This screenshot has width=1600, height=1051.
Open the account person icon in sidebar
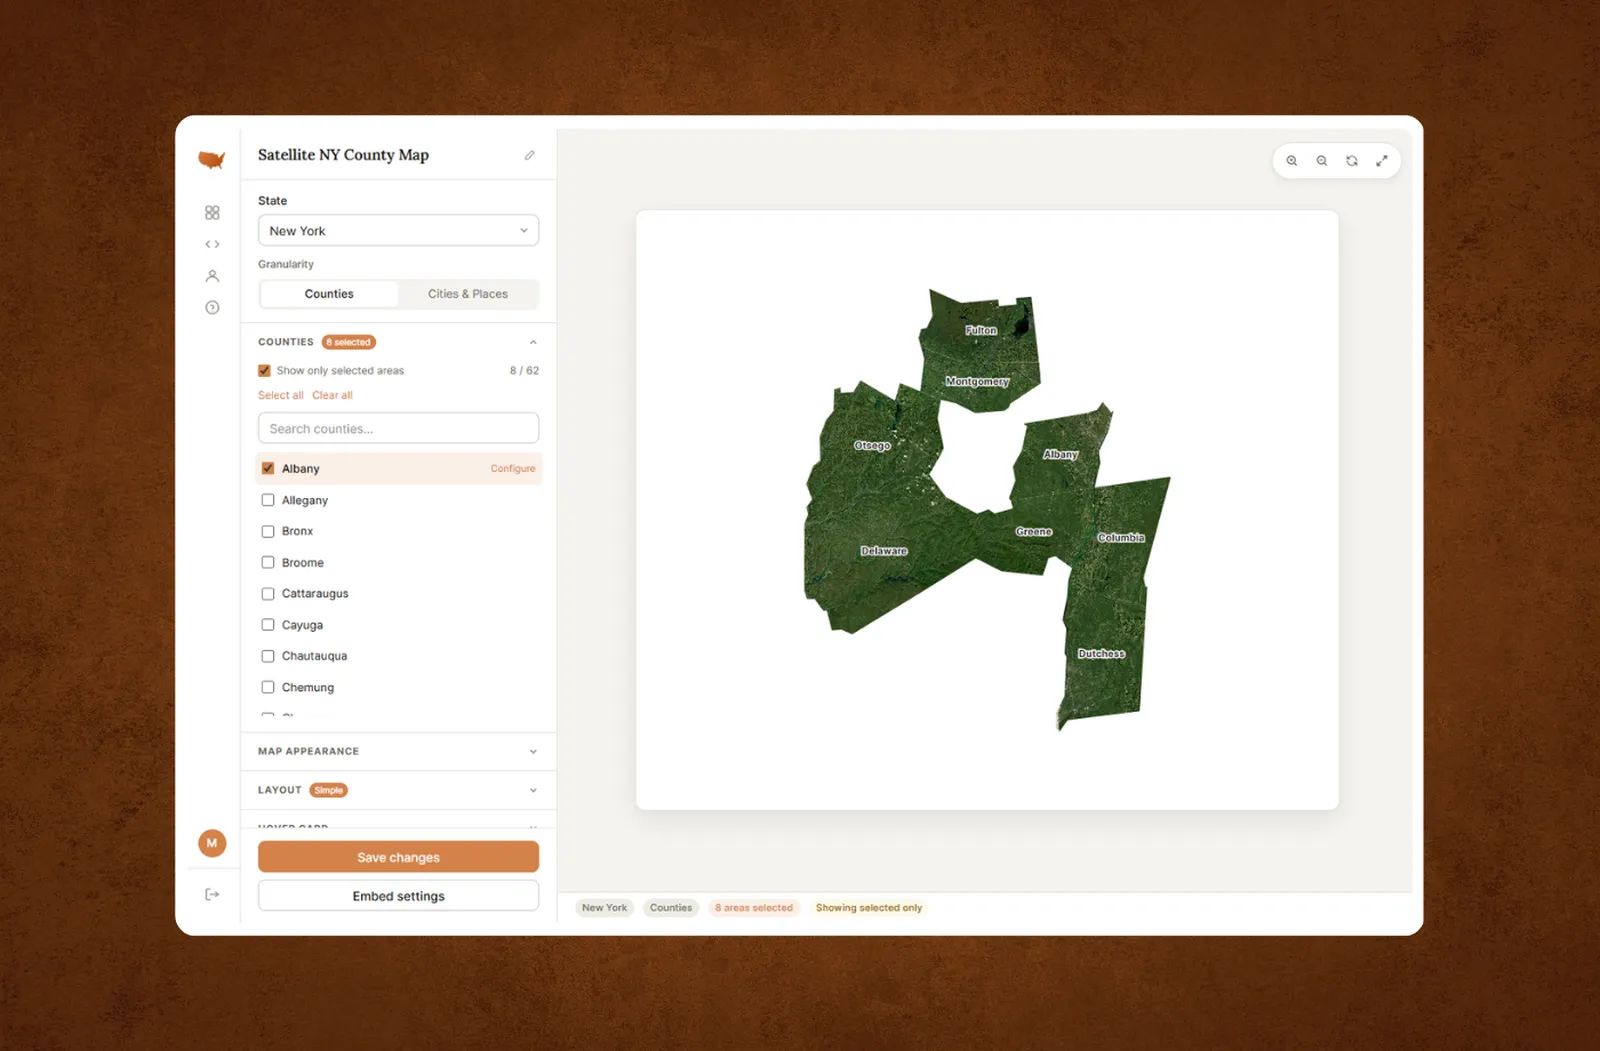(212, 276)
